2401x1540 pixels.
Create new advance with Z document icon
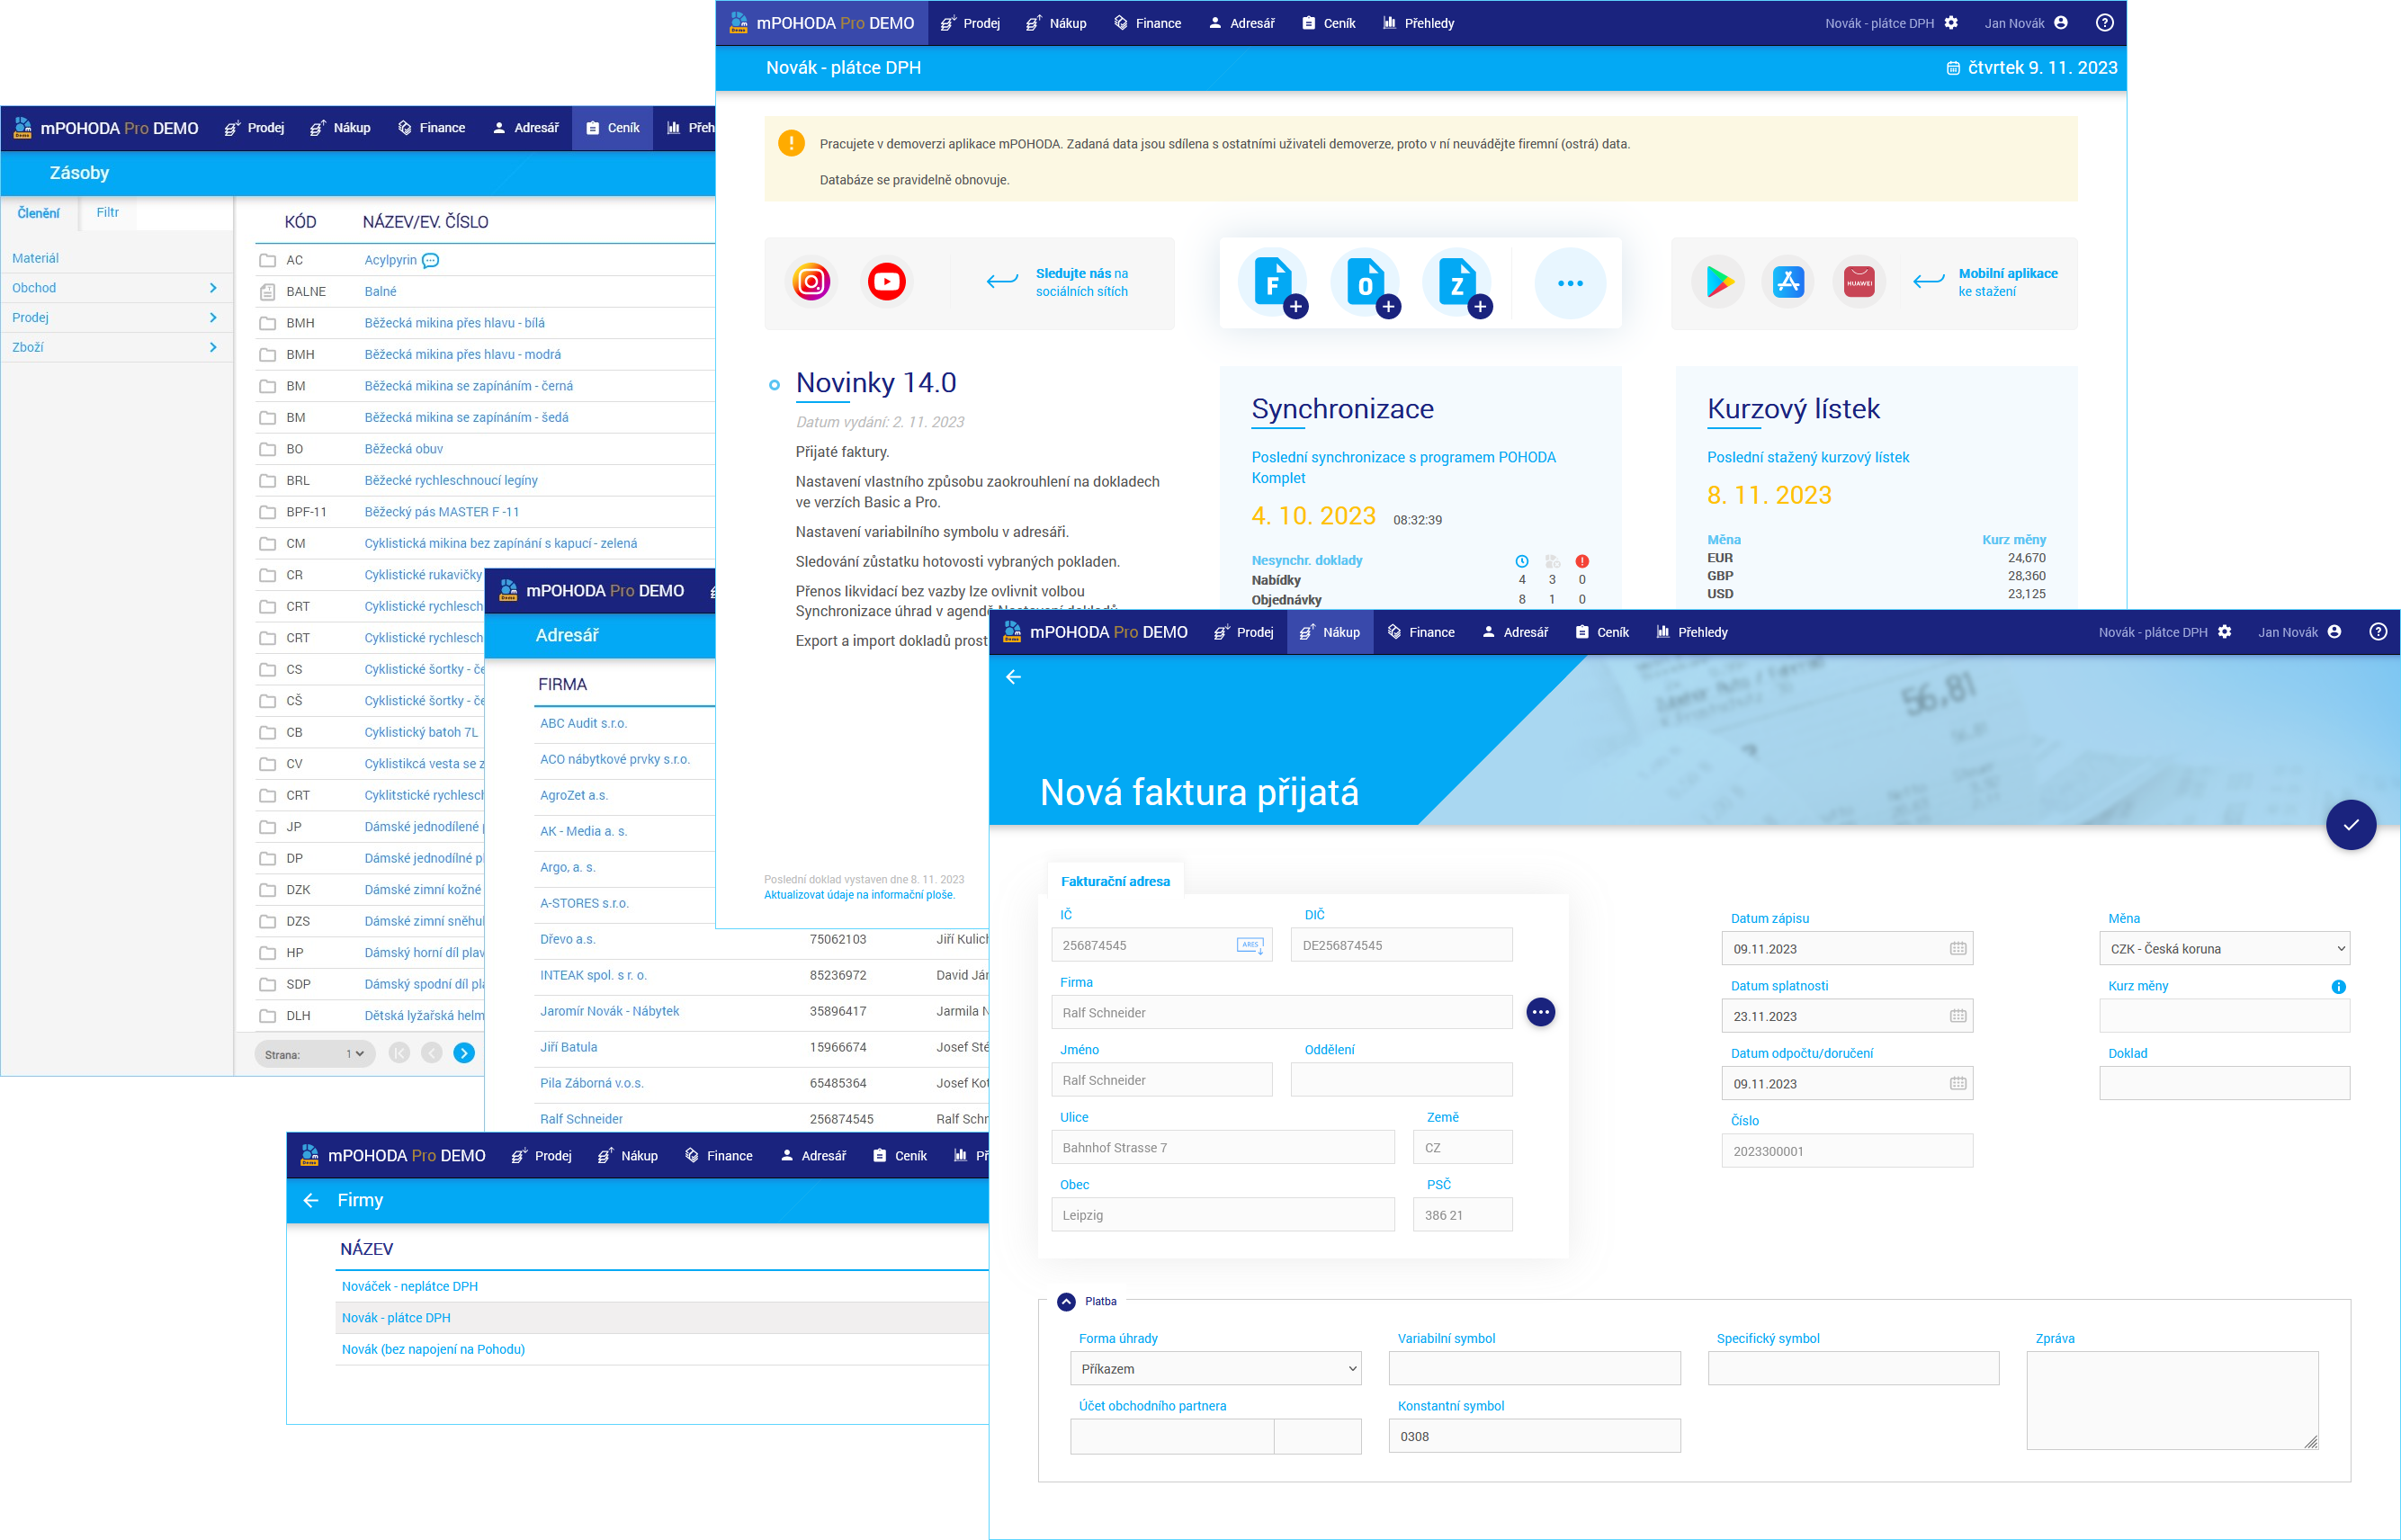1458,283
